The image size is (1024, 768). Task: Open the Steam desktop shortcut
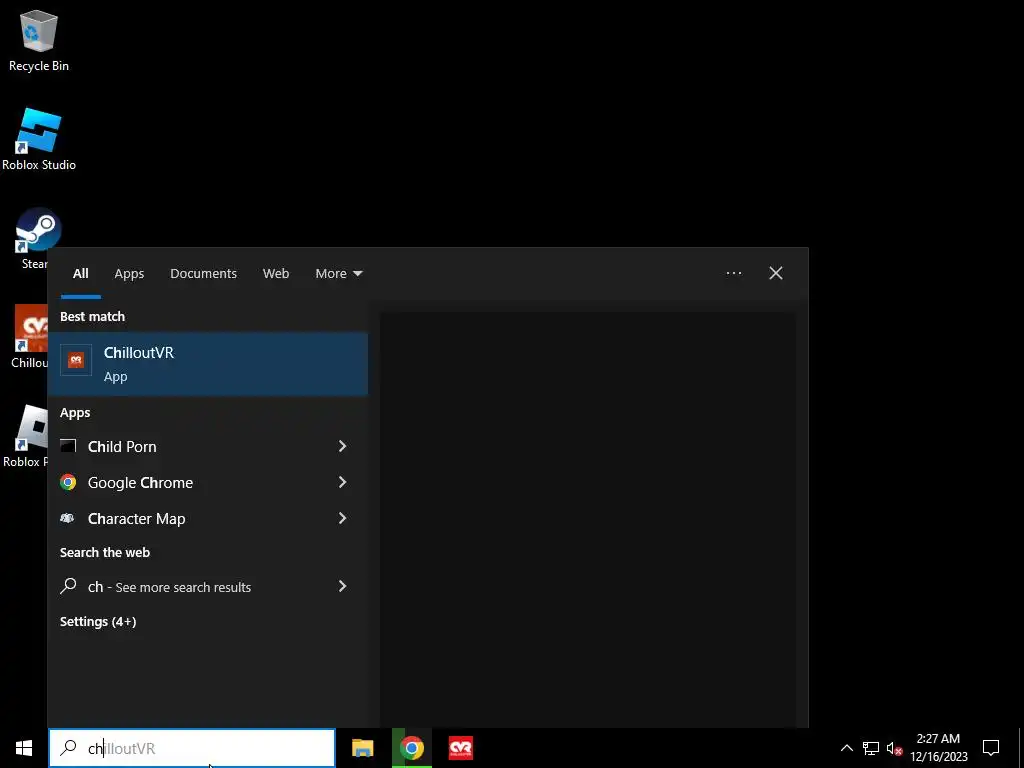pyautogui.click(x=31, y=238)
